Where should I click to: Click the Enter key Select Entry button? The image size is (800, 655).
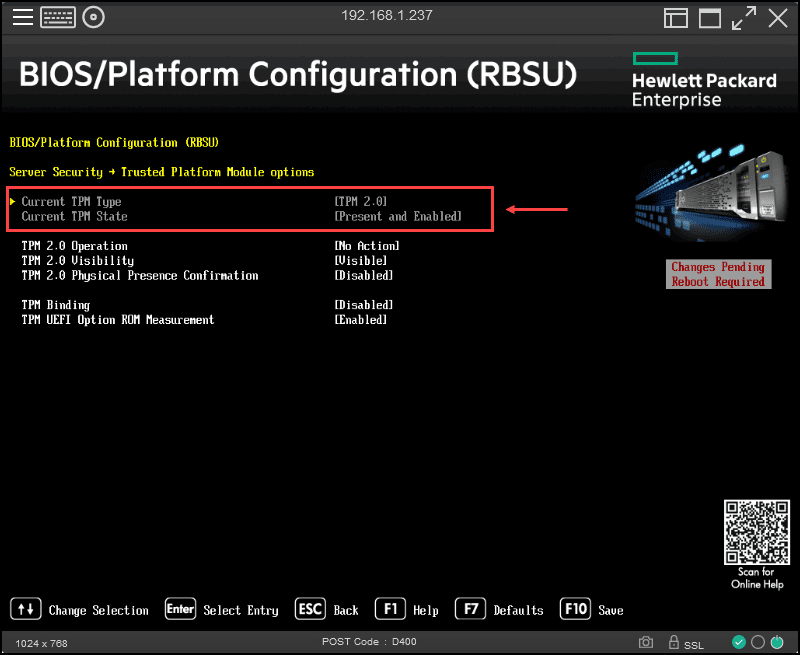tap(180, 609)
